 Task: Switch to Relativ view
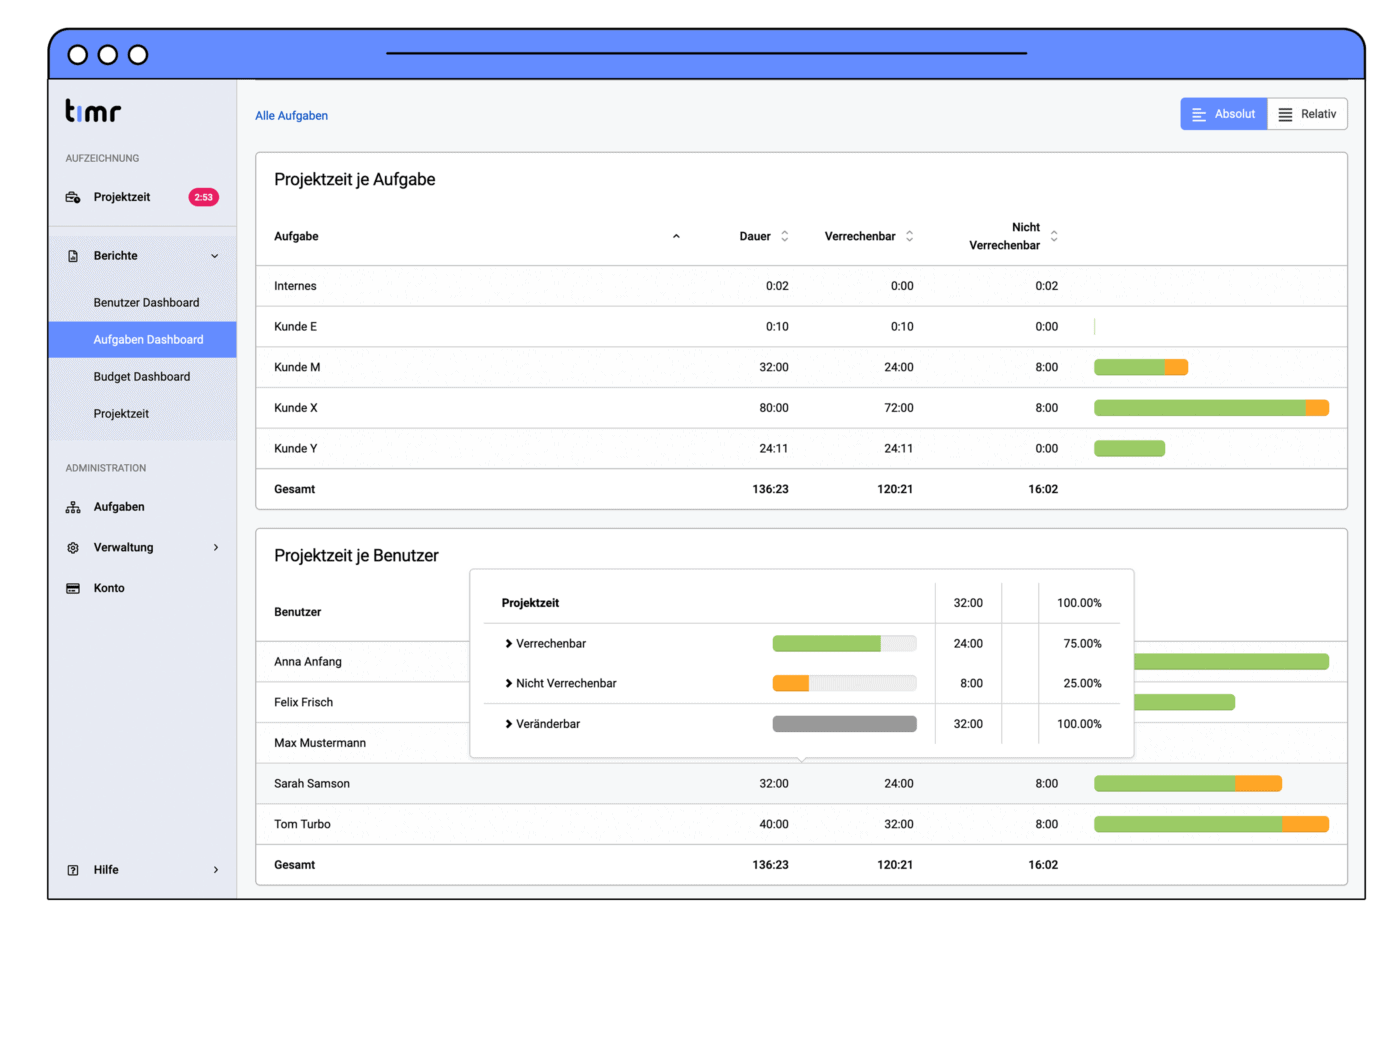1308,114
